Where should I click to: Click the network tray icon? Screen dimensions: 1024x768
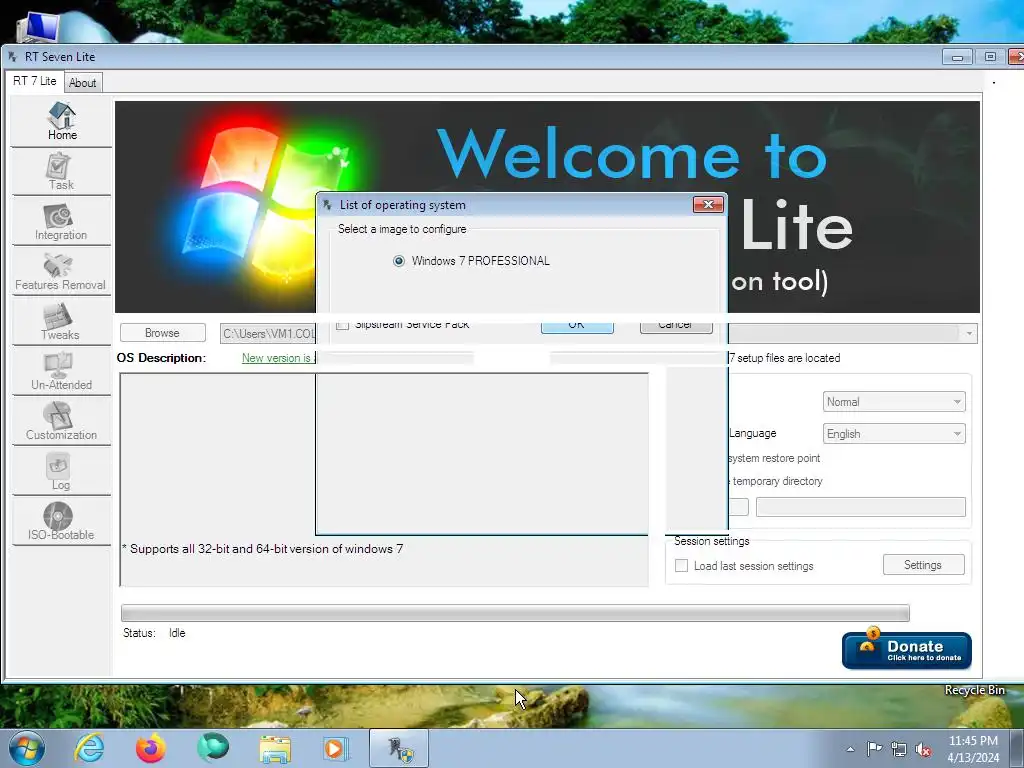[899, 749]
